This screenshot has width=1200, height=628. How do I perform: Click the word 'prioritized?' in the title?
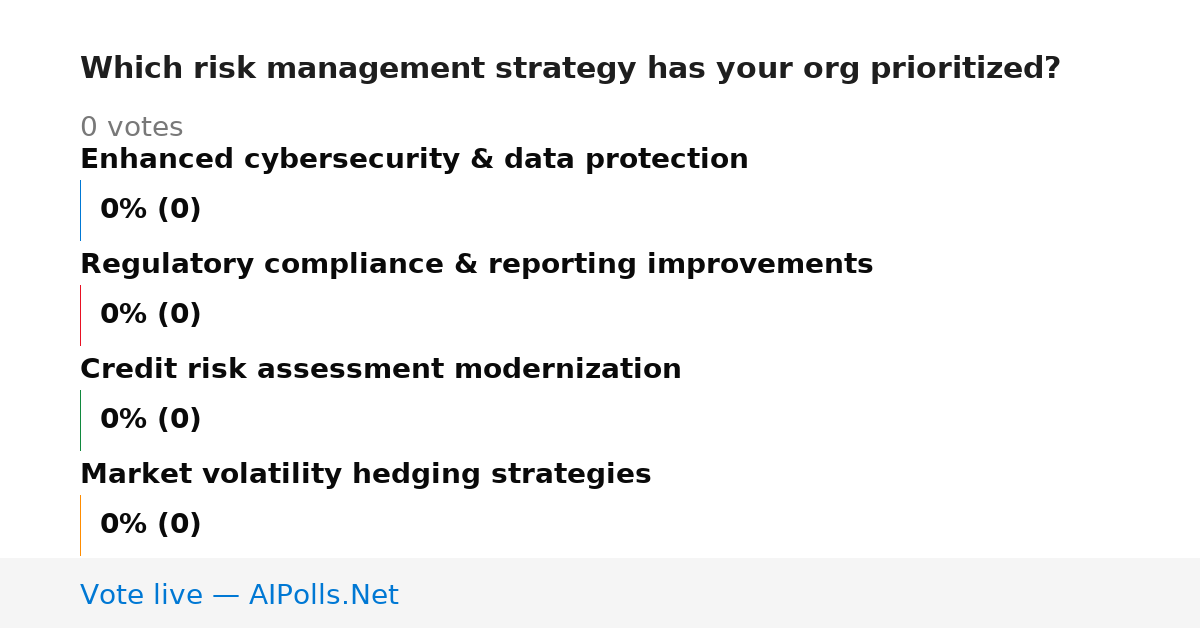pyautogui.click(x=965, y=68)
